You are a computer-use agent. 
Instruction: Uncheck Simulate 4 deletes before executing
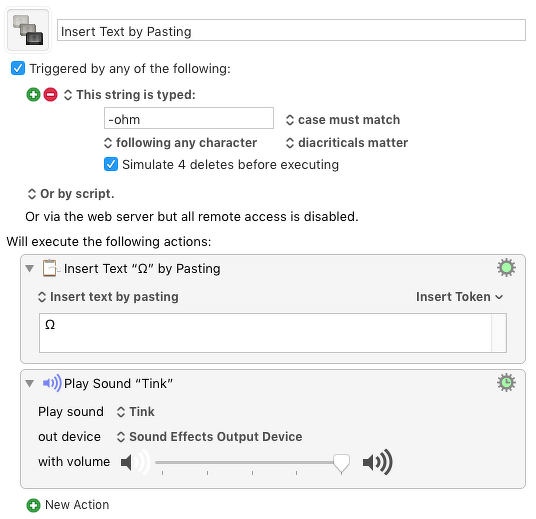pyautogui.click(x=111, y=164)
